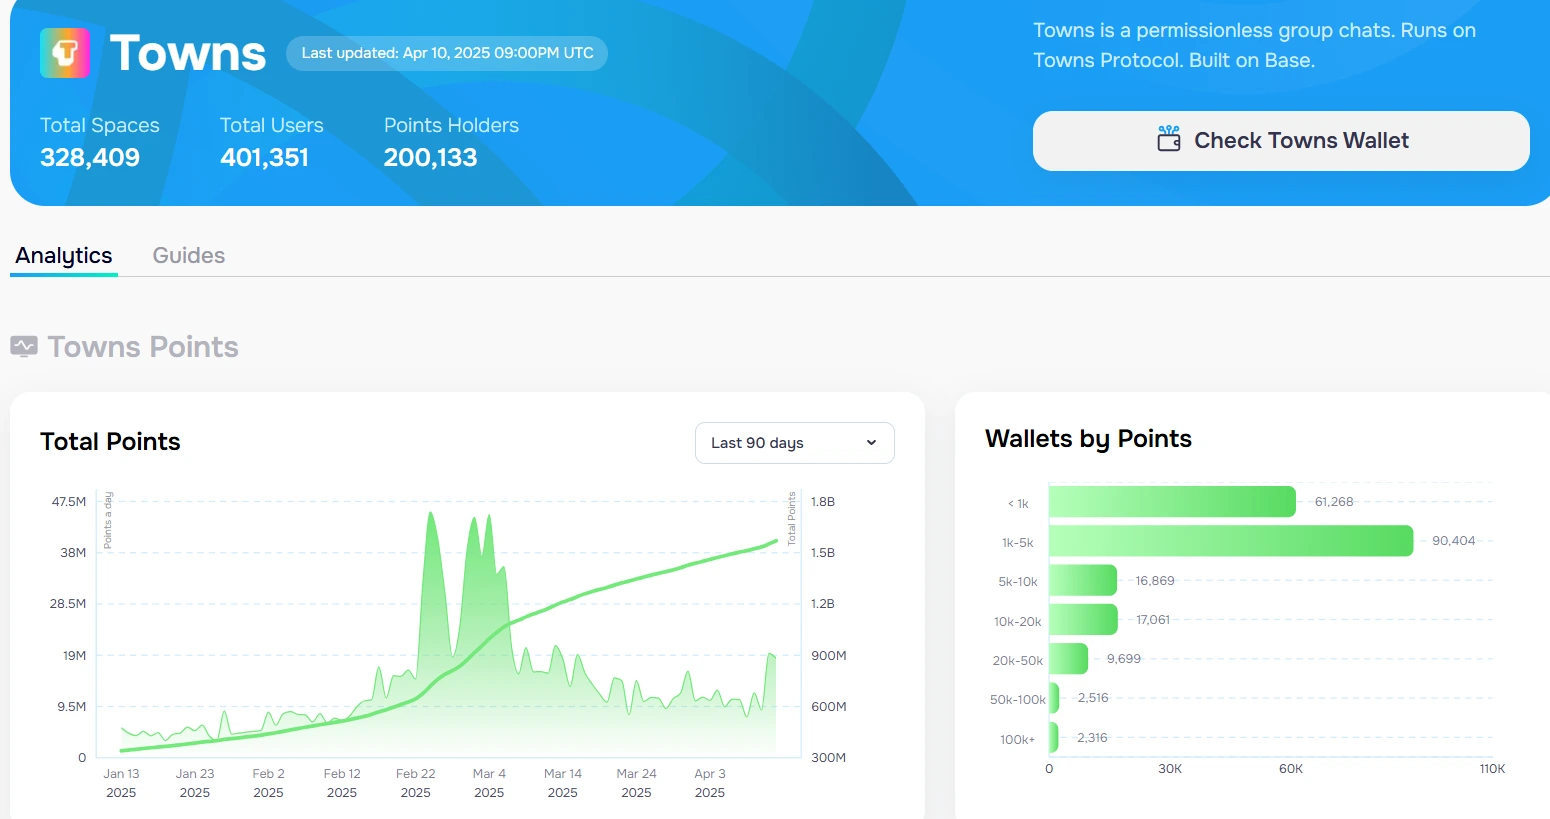Click the chart icon beside Towns Points

point(24,346)
